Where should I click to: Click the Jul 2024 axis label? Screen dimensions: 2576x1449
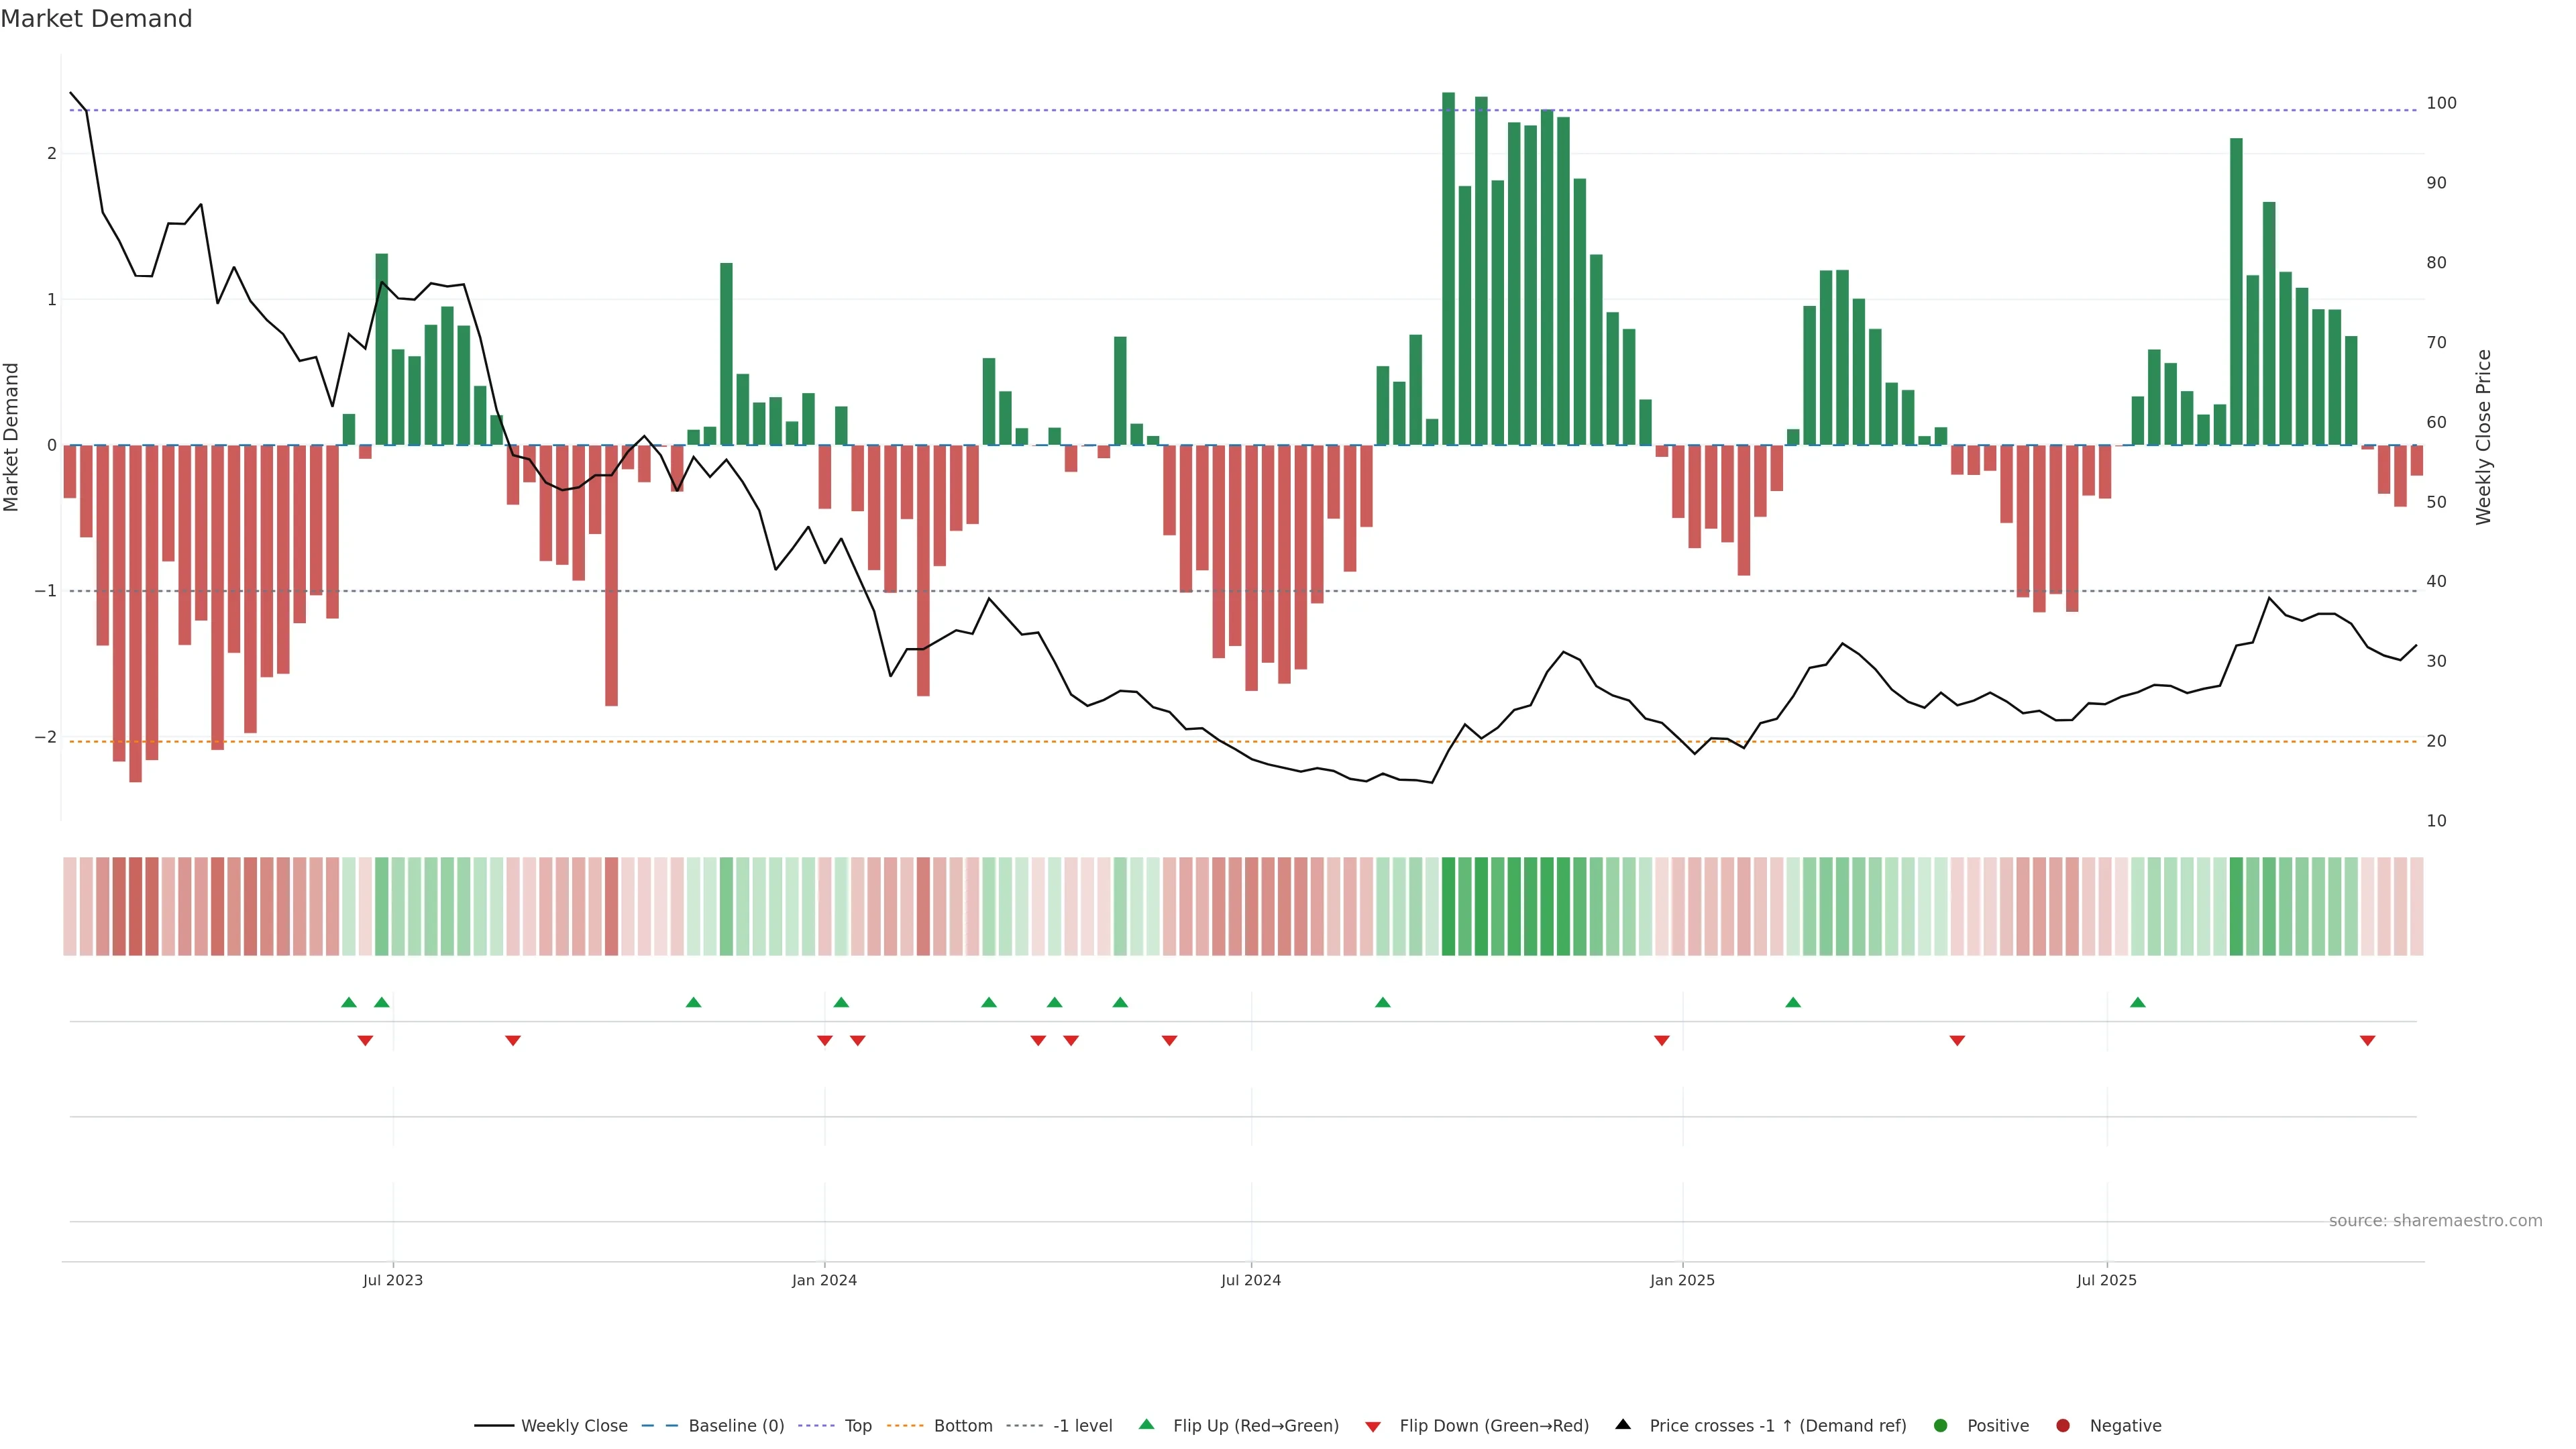1250,1280
